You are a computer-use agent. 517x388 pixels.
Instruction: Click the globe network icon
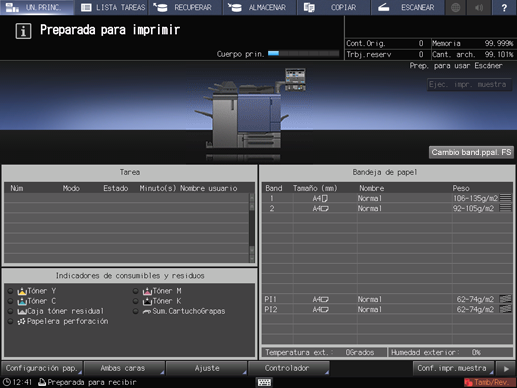click(455, 7)
